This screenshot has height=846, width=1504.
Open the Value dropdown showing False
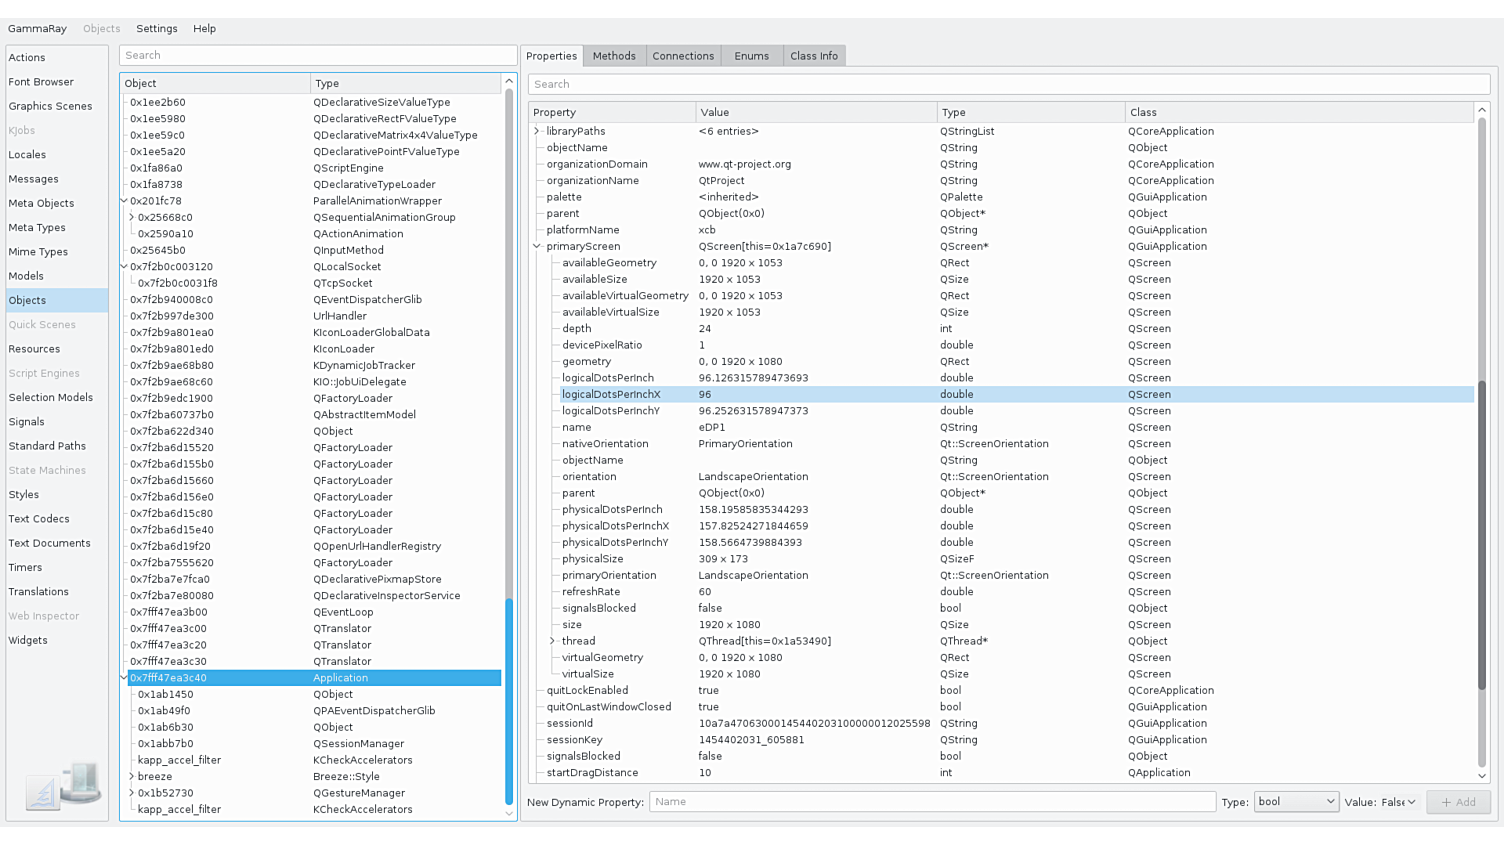(x=1399, y=802)
